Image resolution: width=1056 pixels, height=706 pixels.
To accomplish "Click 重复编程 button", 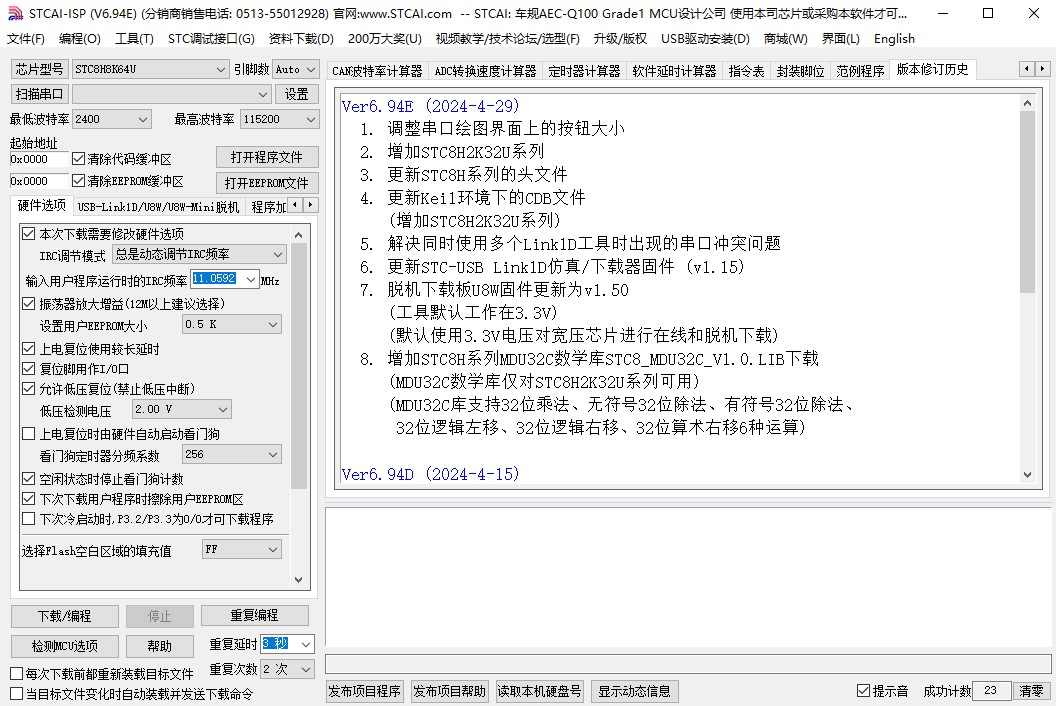I will tap(255, 615).
